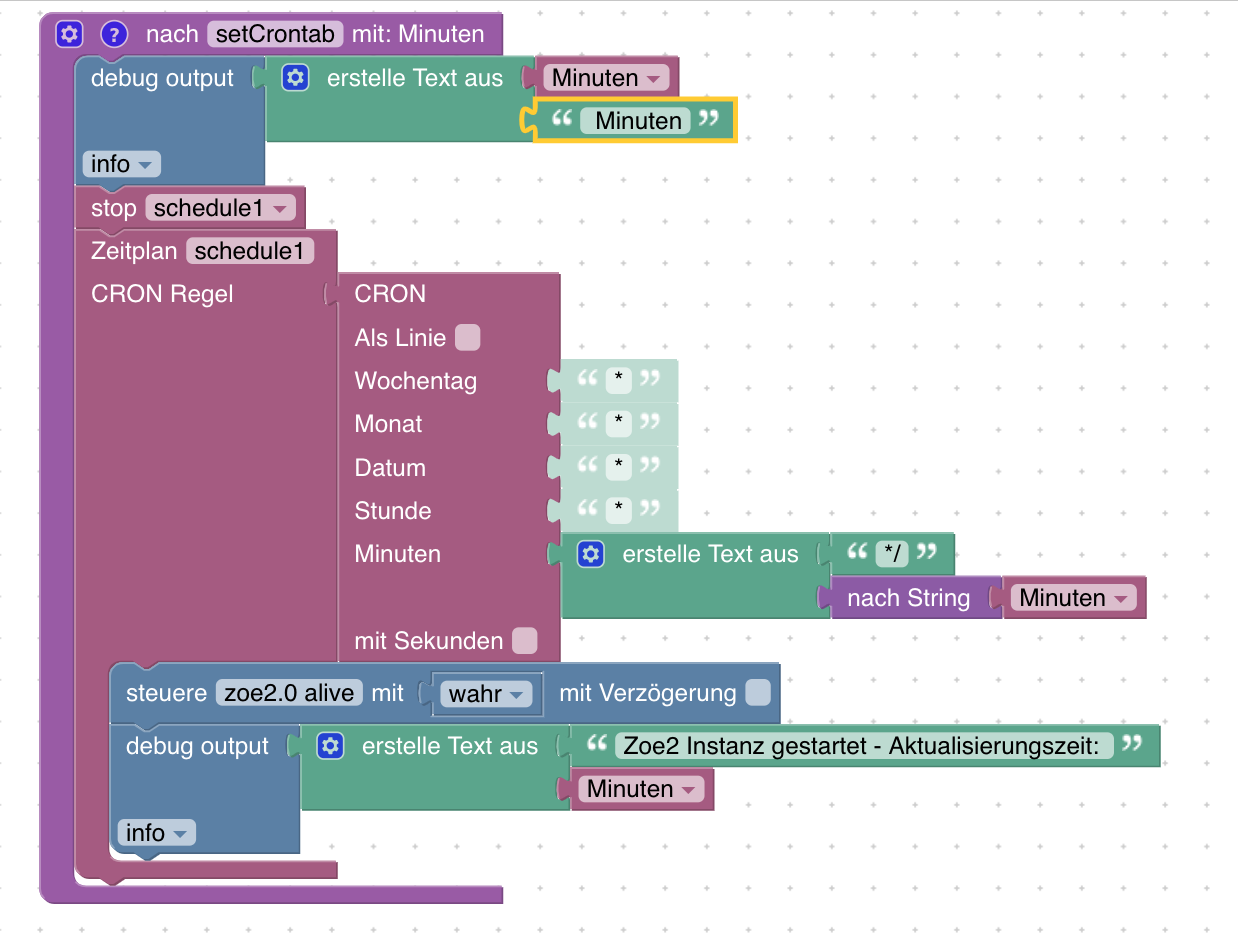The image size is (1238, 933).
Task: Open info level dropdown in last debug output
Action: (157, 832)
